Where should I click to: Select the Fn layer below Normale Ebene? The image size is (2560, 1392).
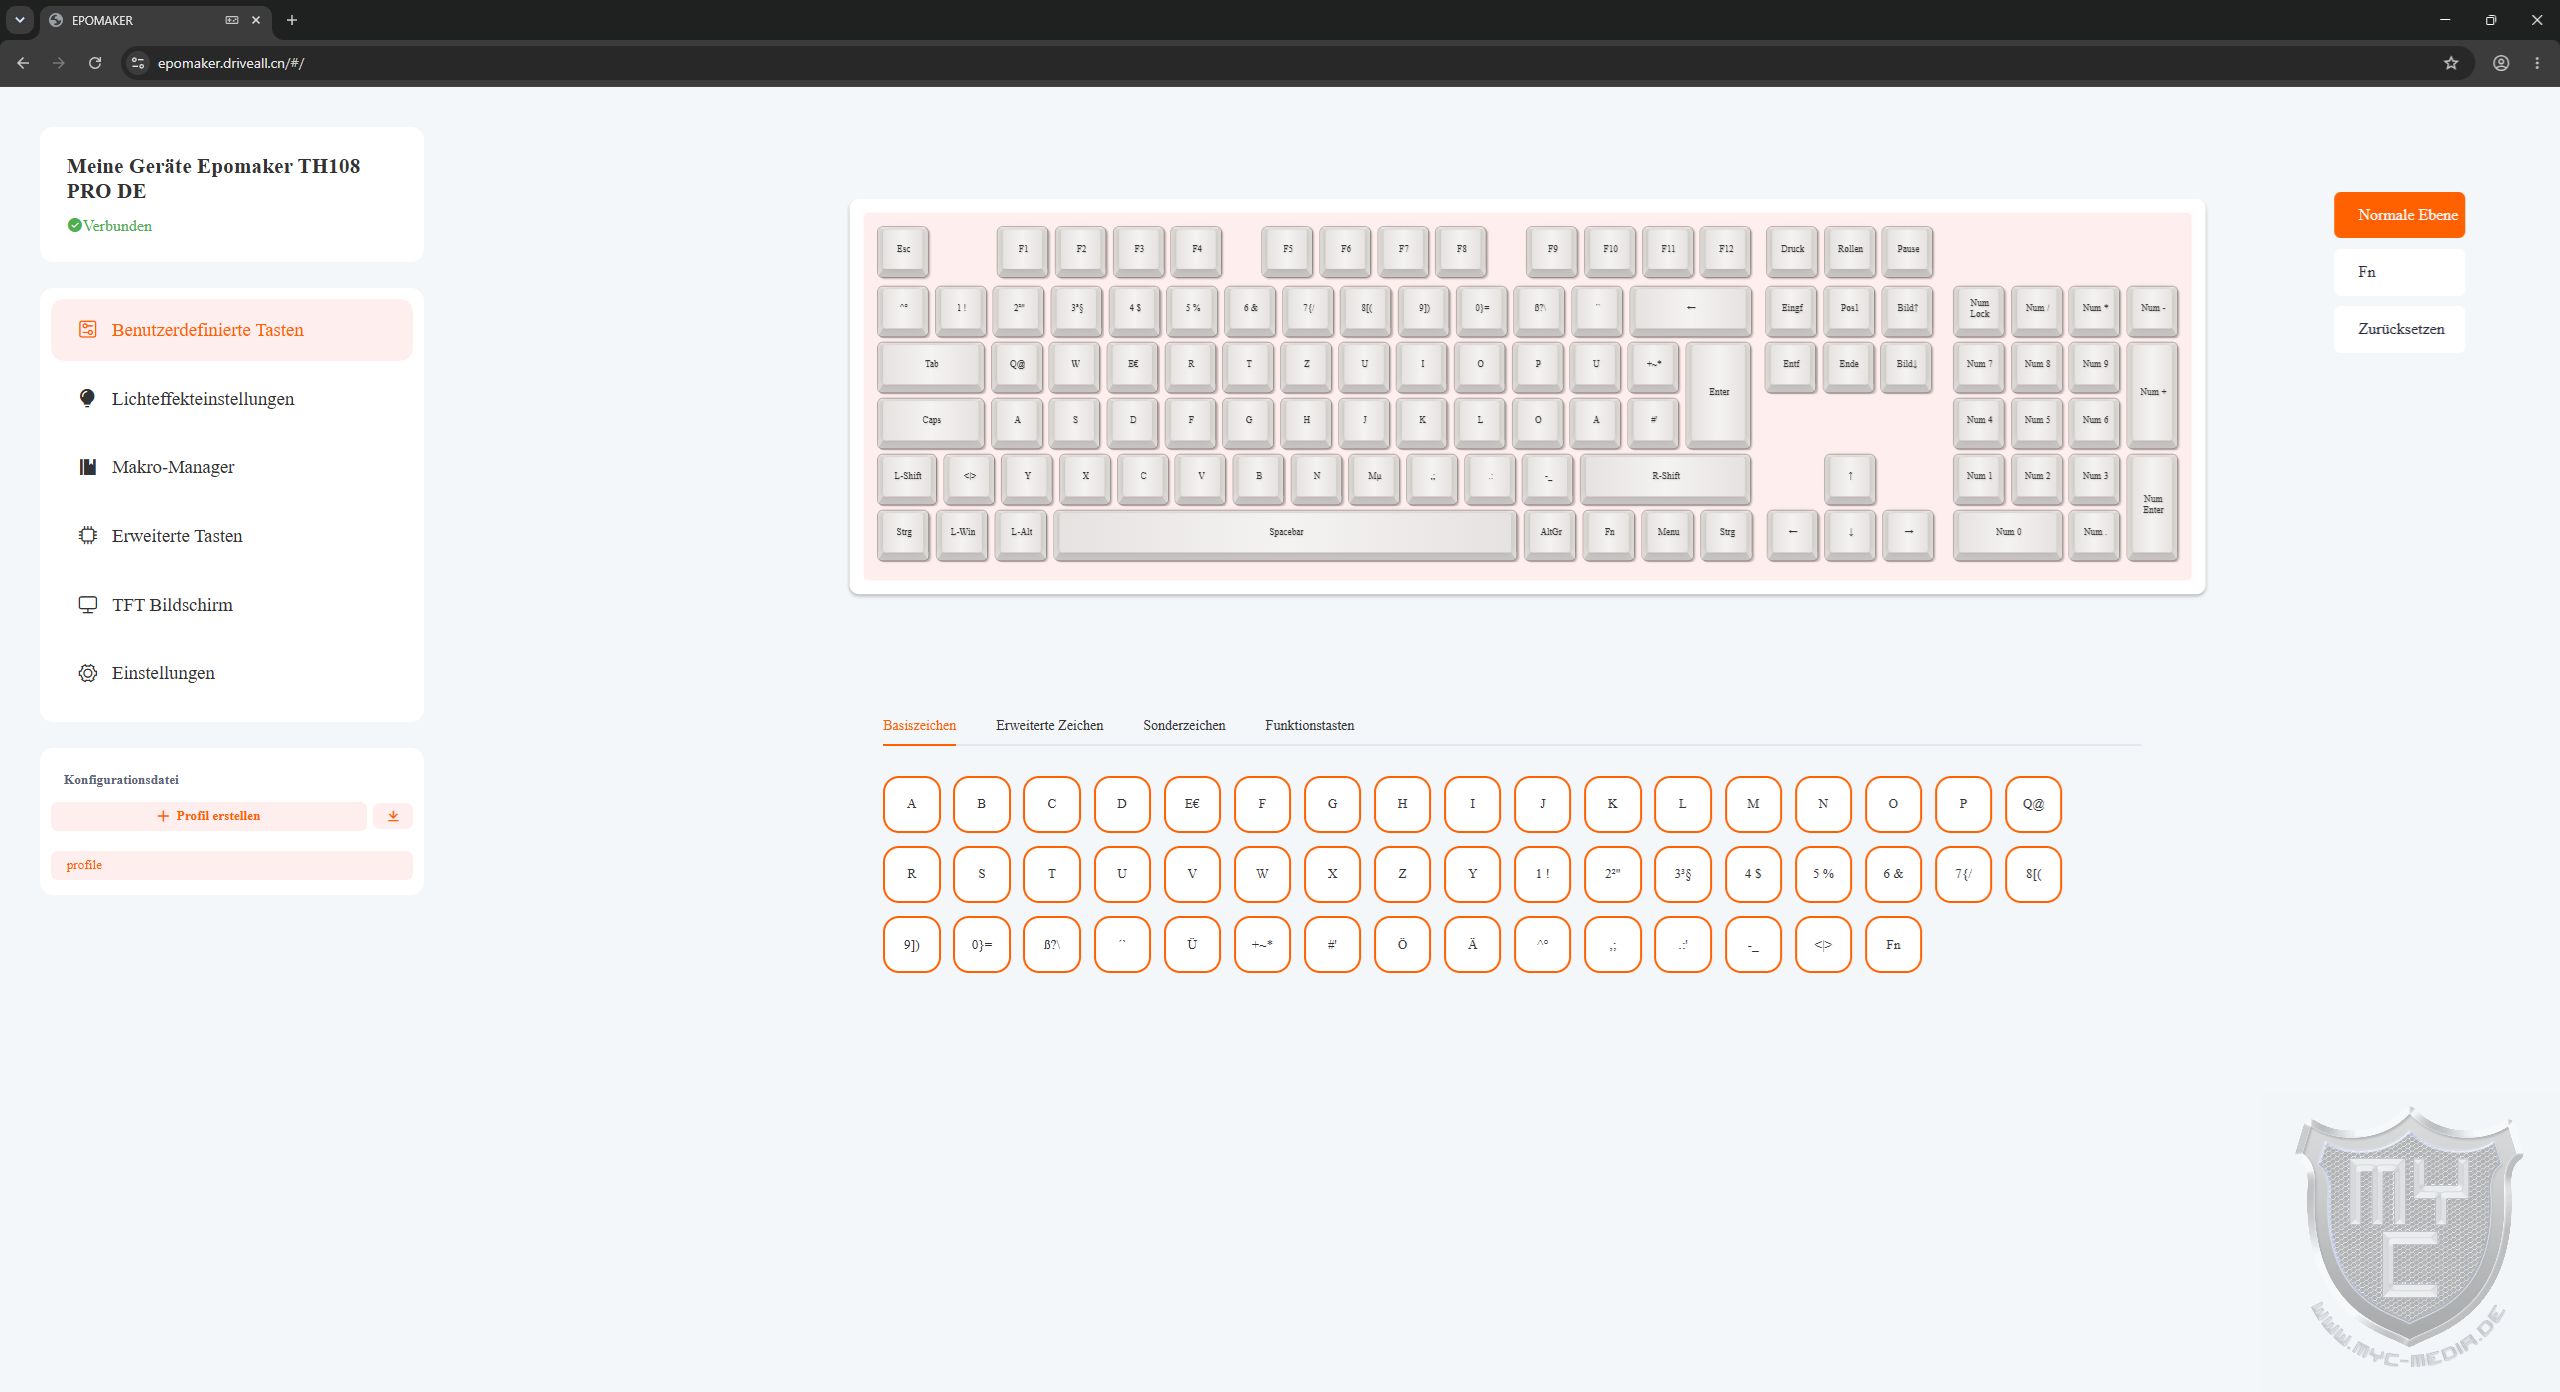tap(2399, 272)
